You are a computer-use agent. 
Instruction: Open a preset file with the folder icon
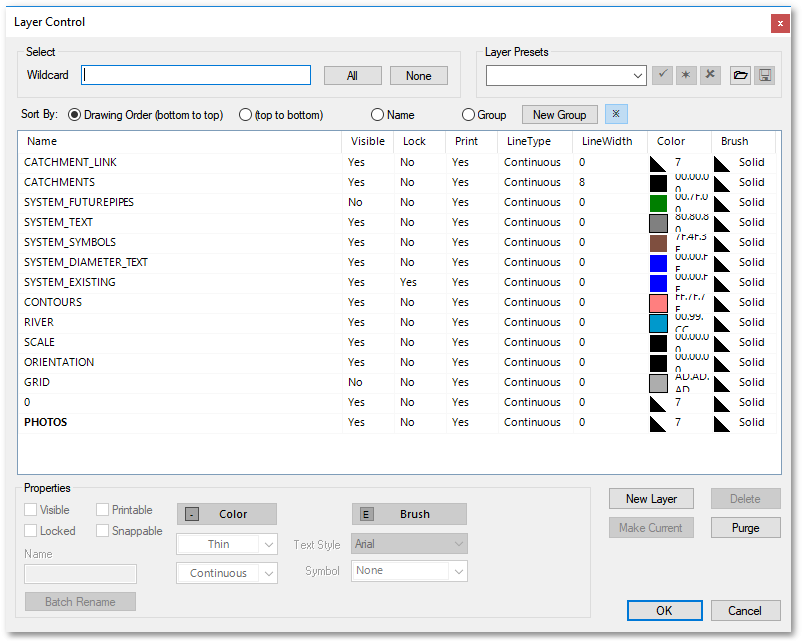coord(741,75)
